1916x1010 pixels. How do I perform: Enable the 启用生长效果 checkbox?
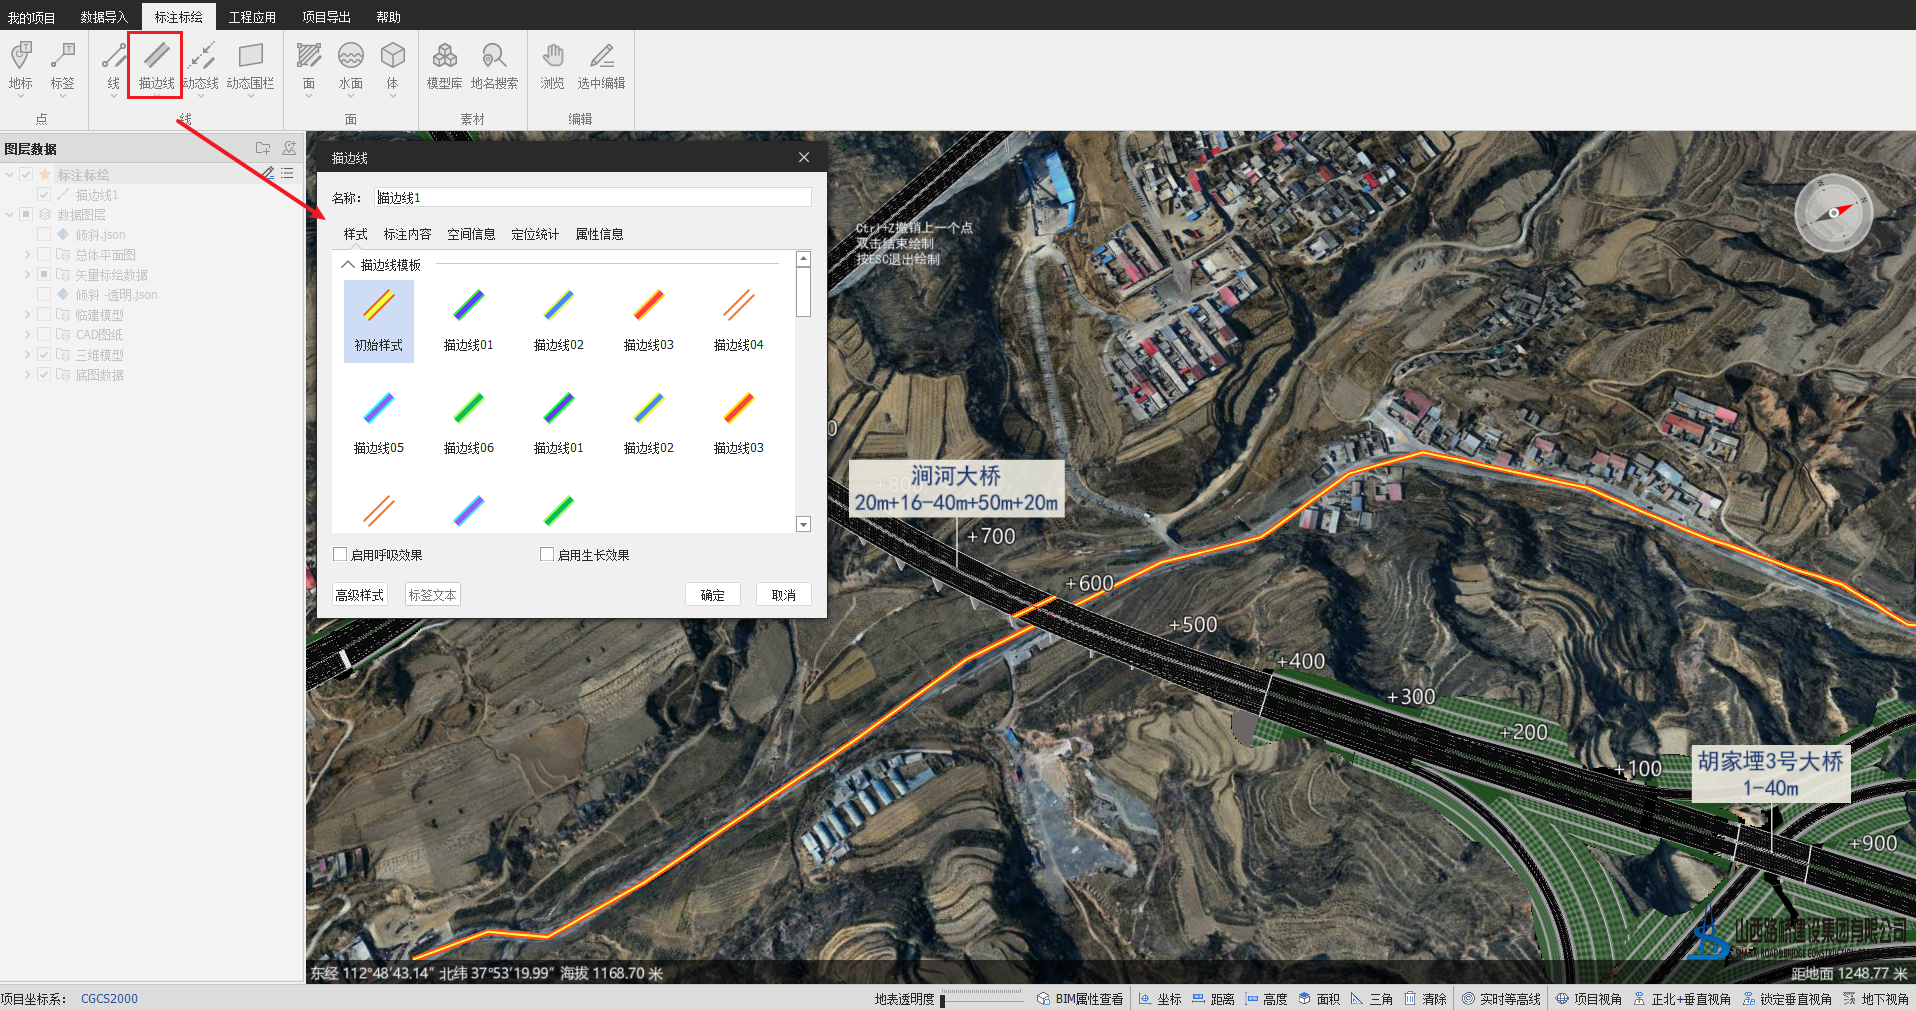(547, 554)
